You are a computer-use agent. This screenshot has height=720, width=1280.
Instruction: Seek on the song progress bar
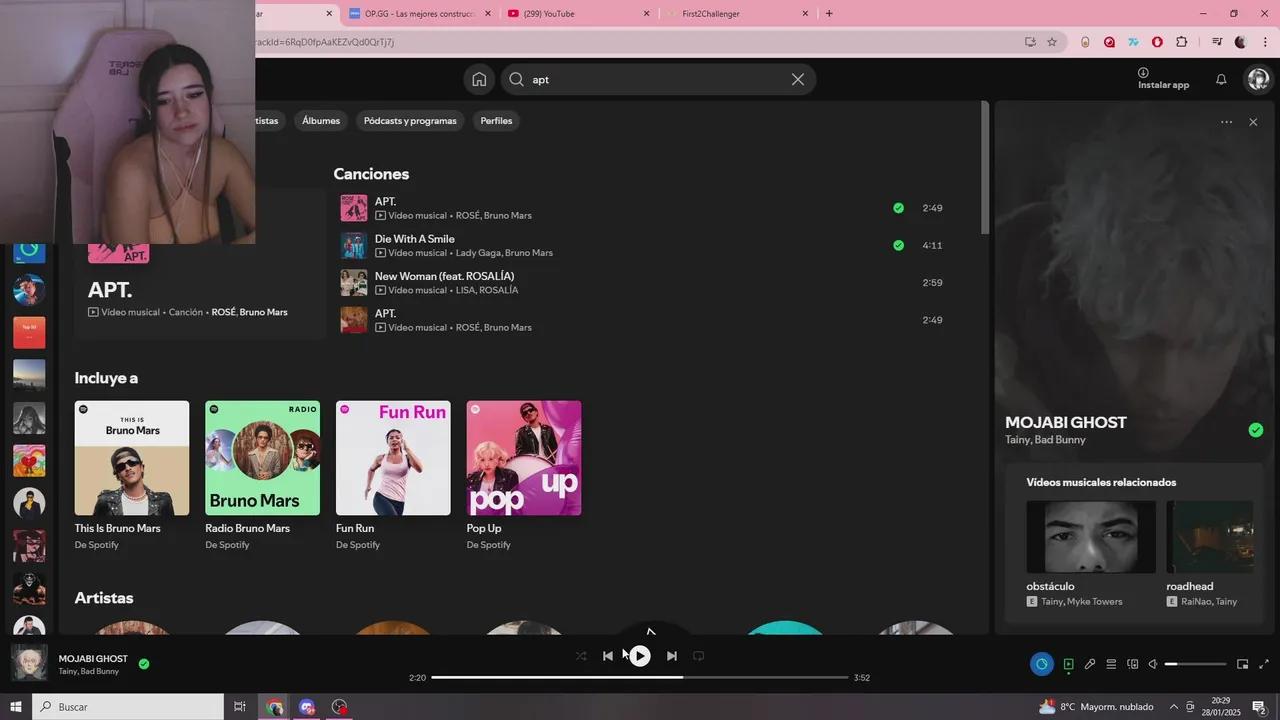coord(640,677)
